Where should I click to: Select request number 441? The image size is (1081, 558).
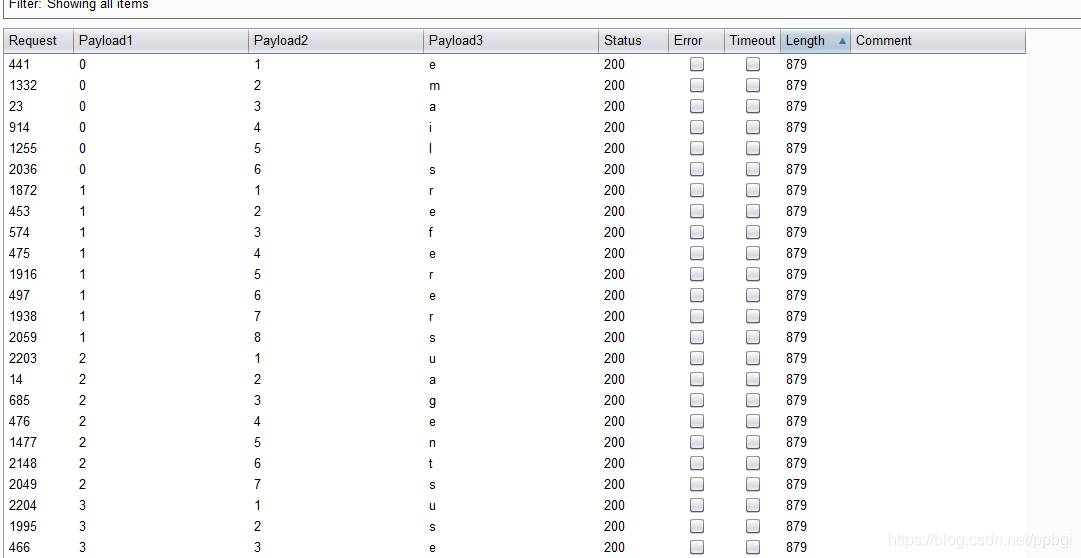(19, 64)
